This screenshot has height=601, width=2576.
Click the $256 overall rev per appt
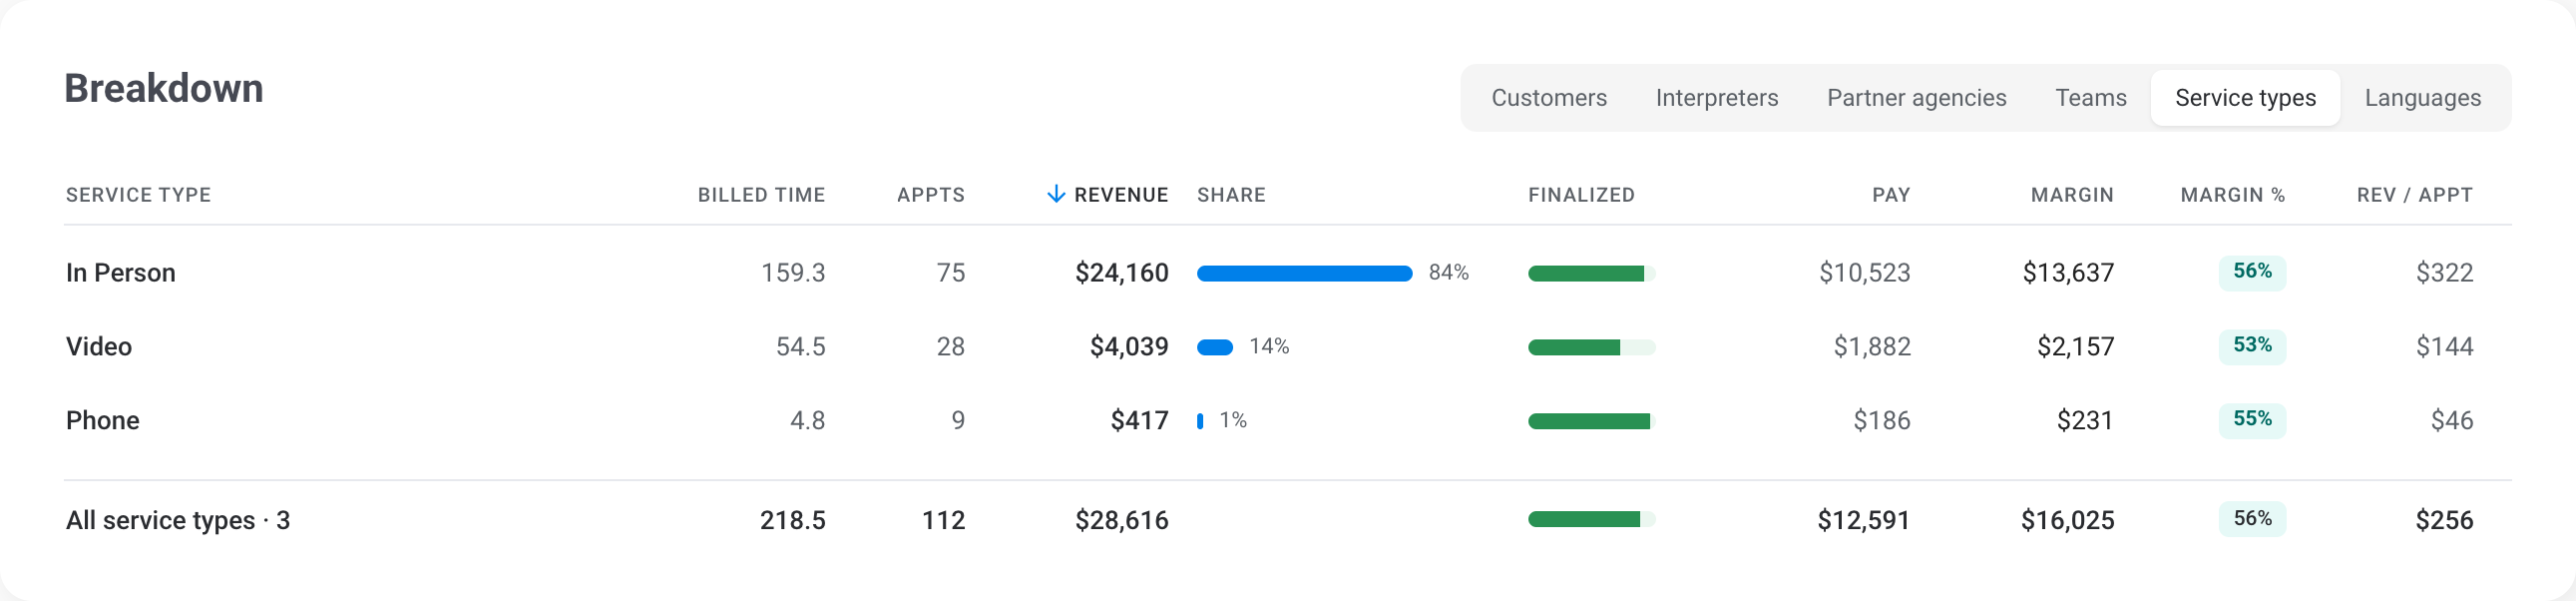2444,520
